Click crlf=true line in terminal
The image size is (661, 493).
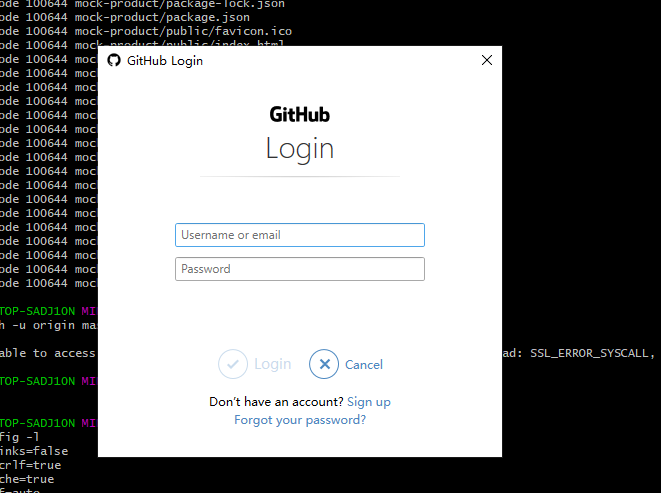point(30,465)
